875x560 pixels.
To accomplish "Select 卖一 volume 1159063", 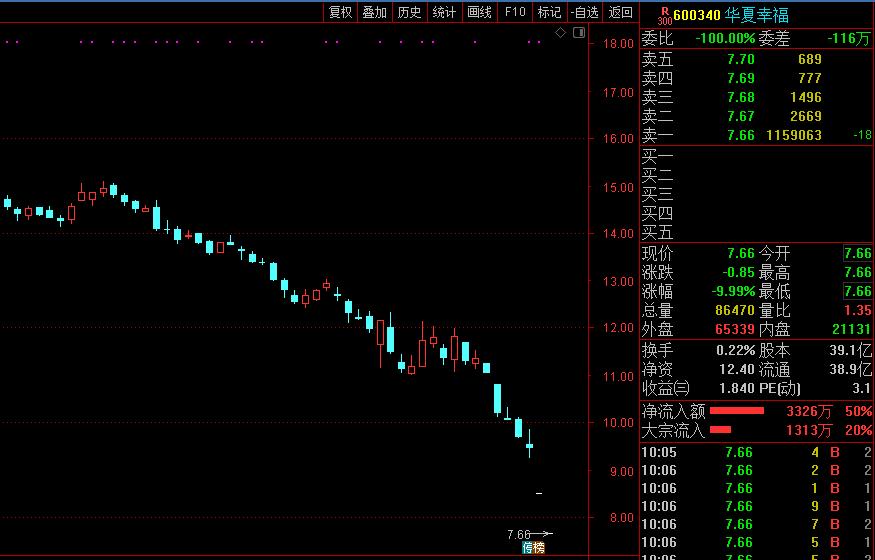I will point(794,135).
